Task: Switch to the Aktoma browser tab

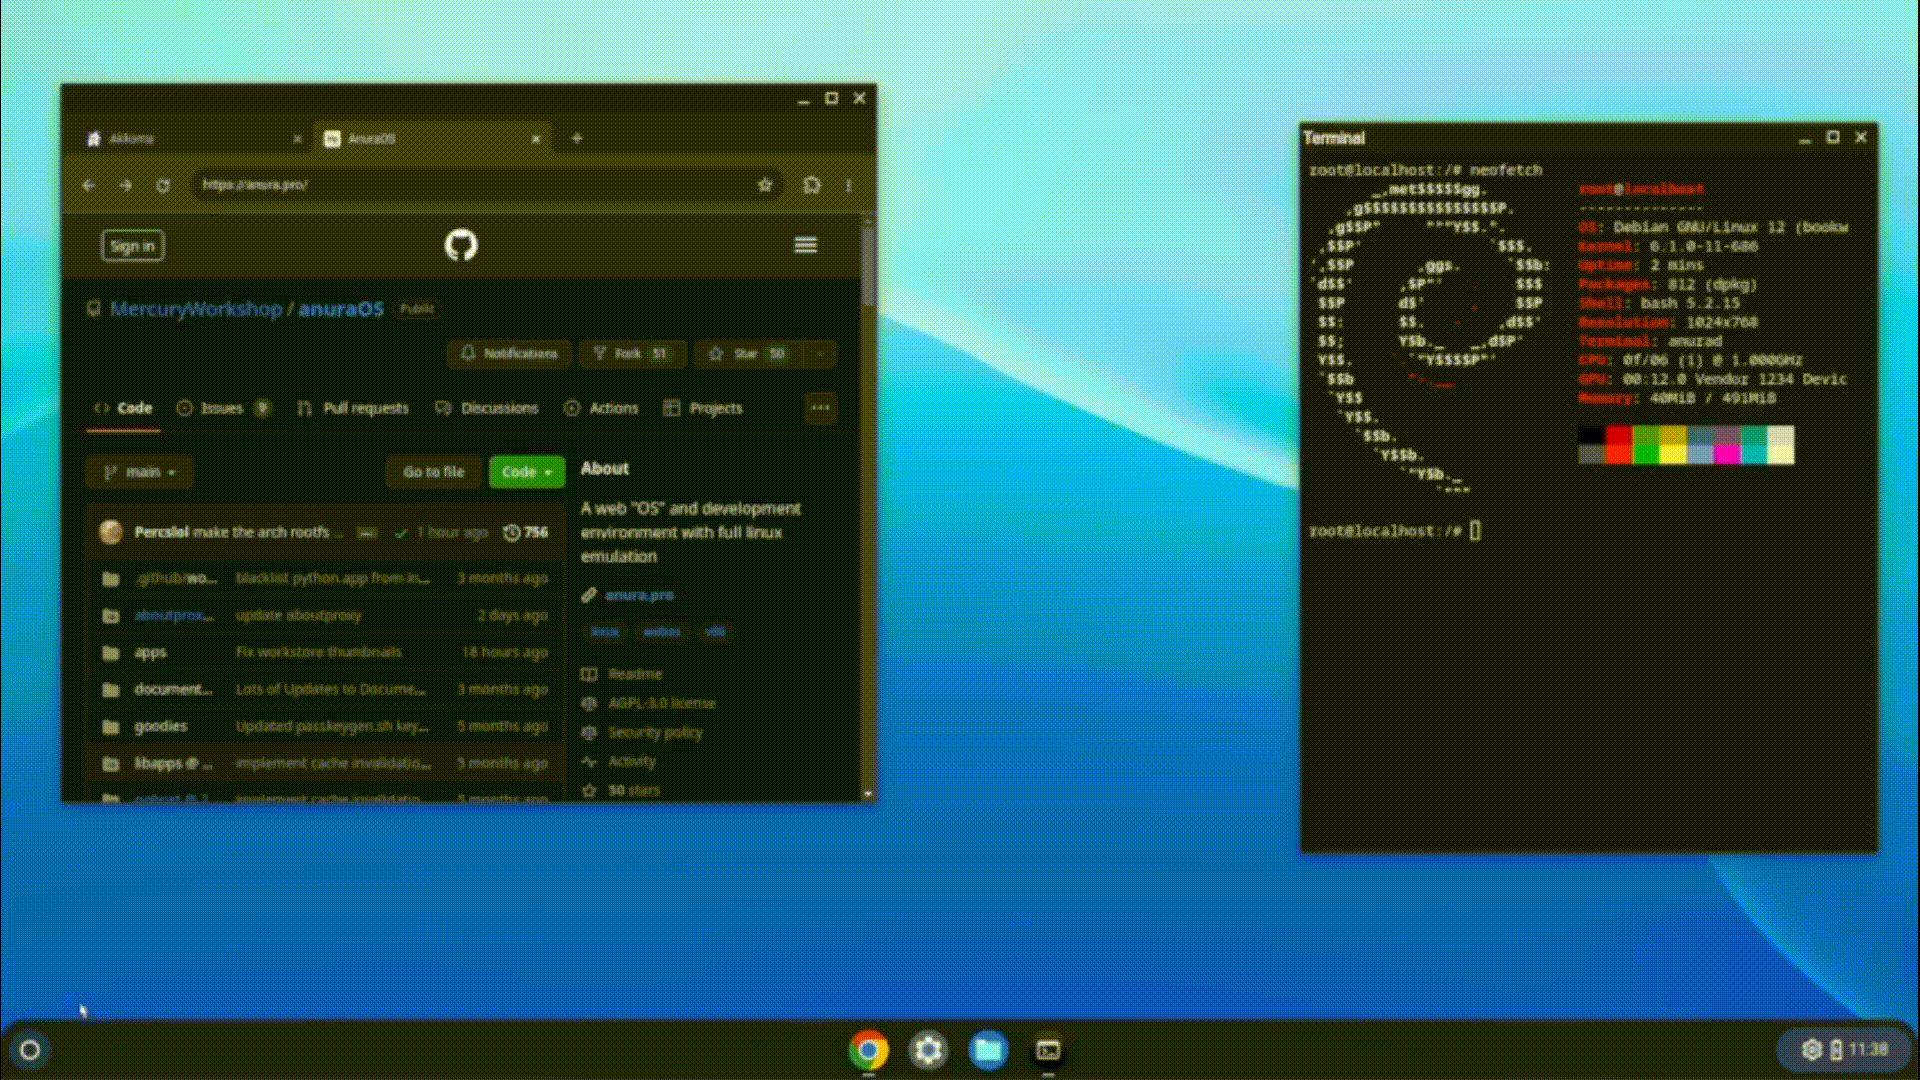Action: point(195,139)
